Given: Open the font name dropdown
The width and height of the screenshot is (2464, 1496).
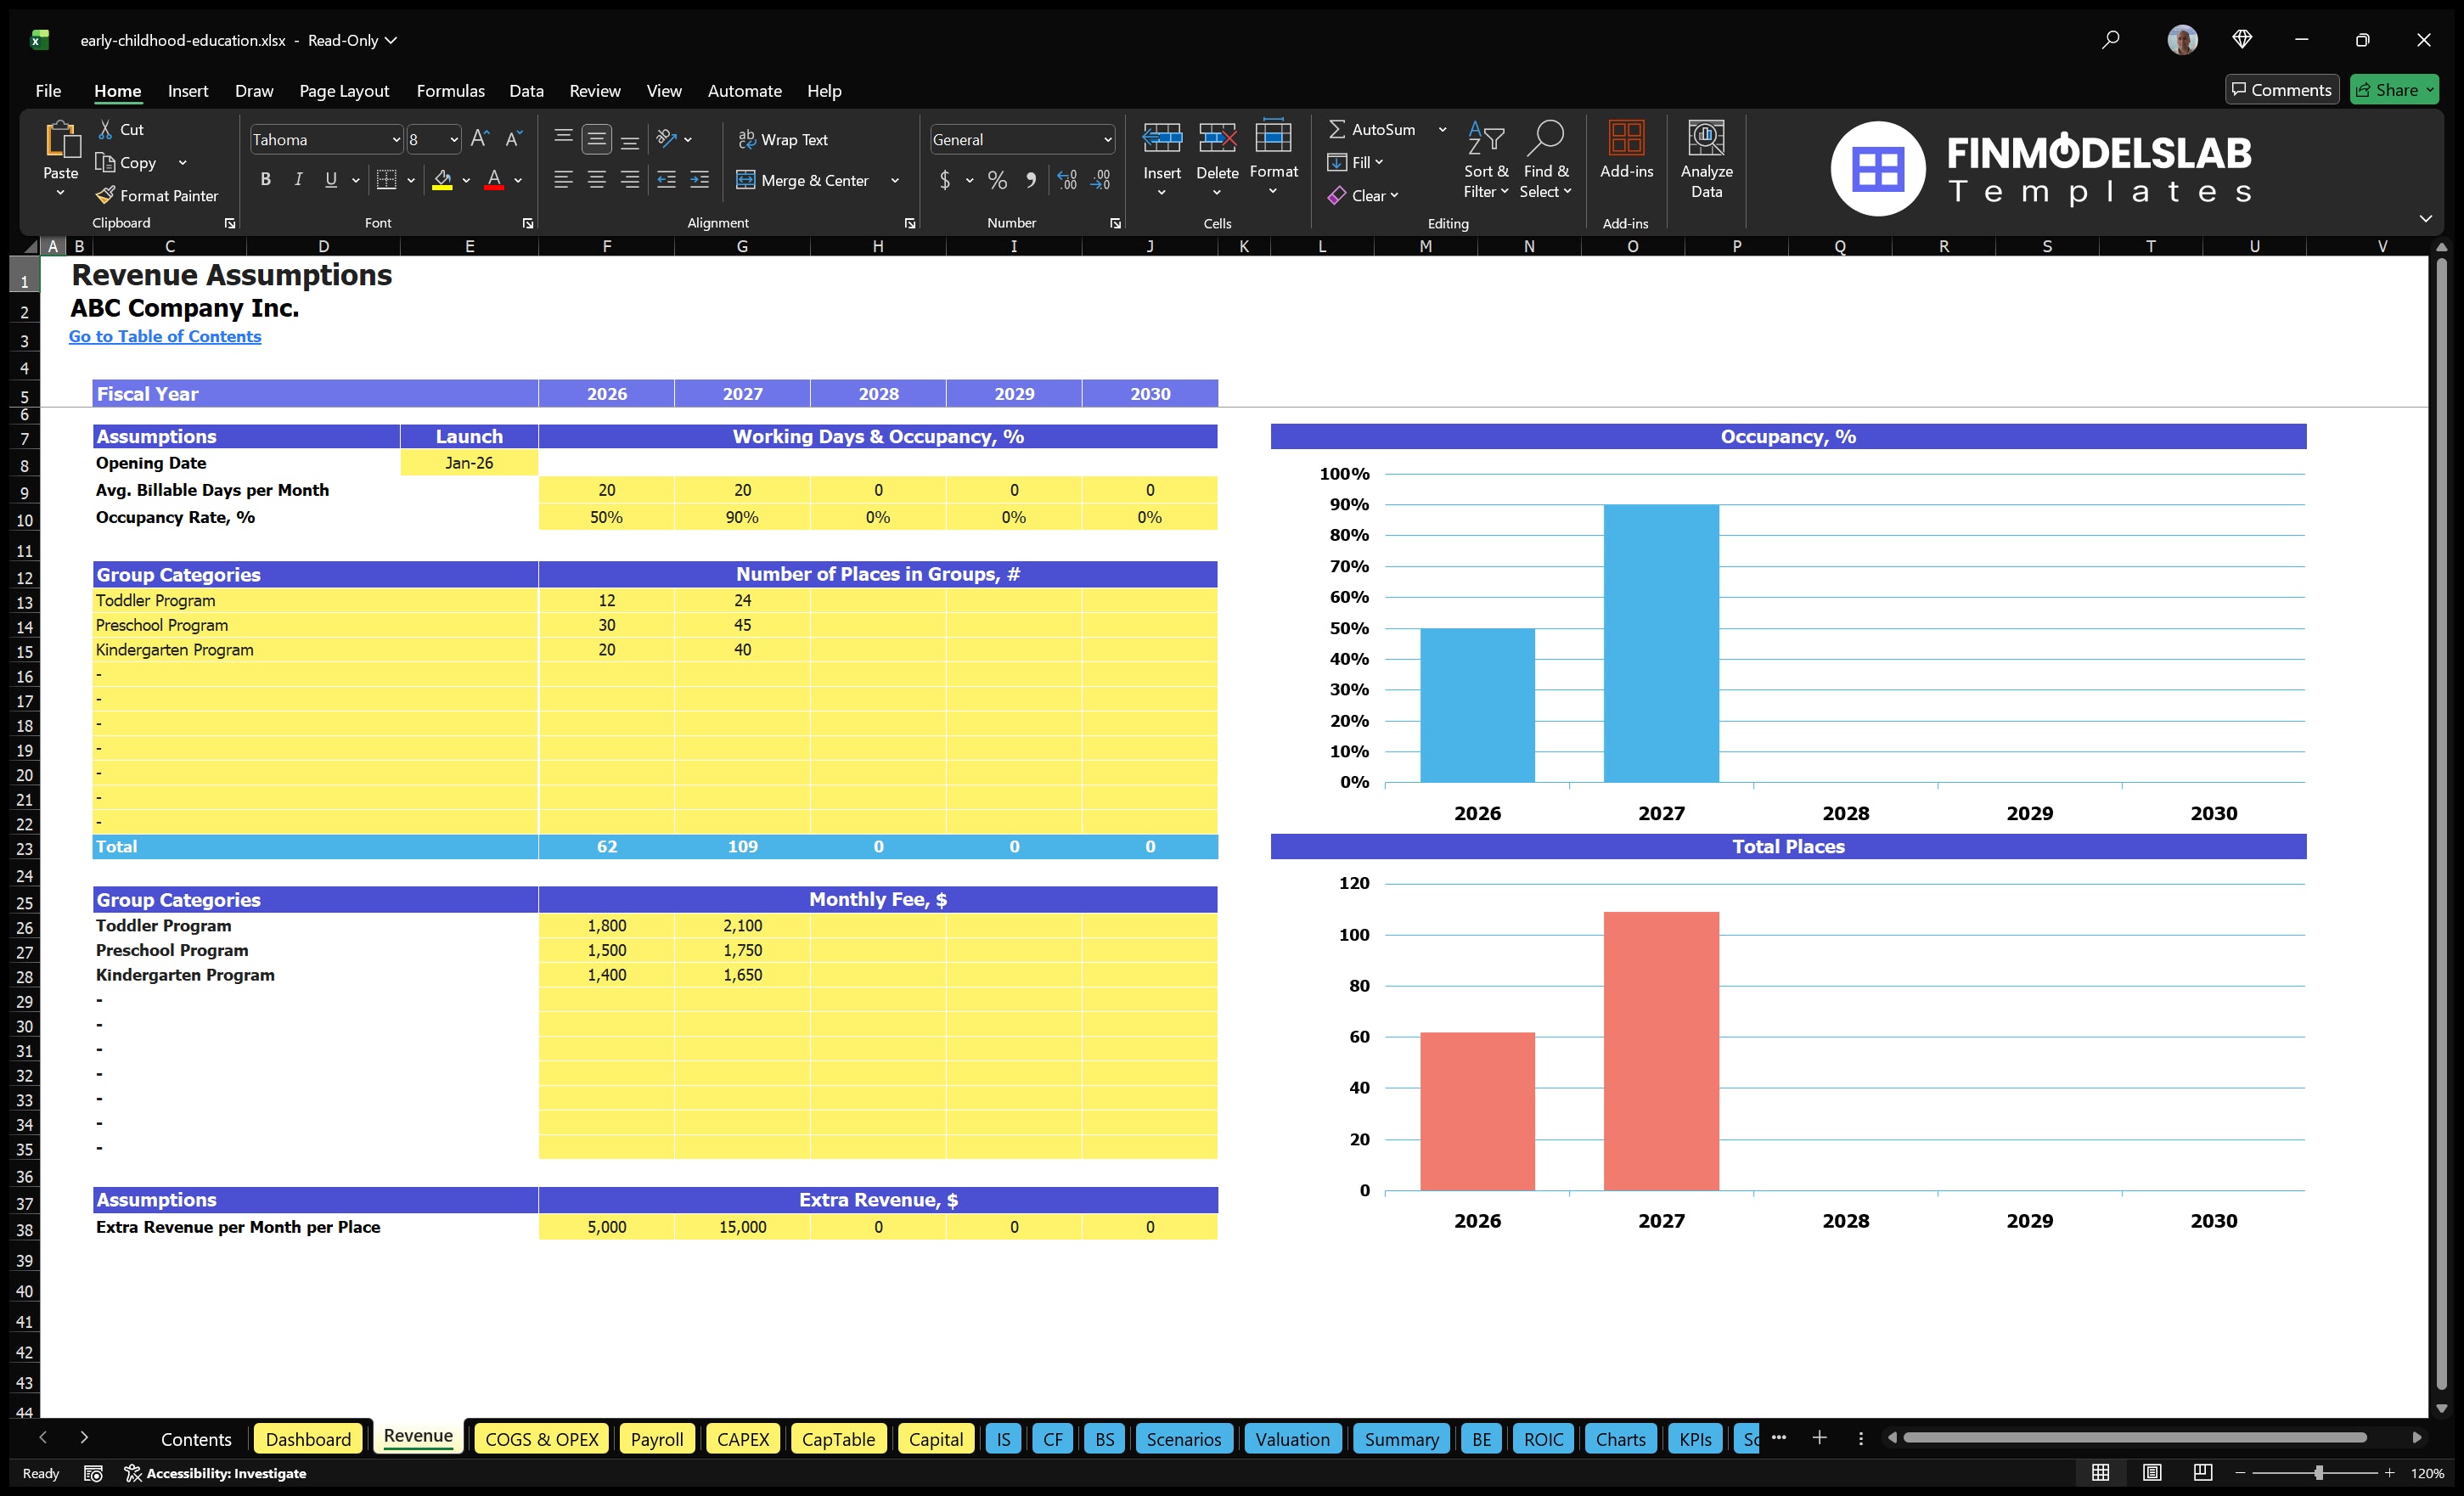Looking at the screenshot, I should 396,139.
